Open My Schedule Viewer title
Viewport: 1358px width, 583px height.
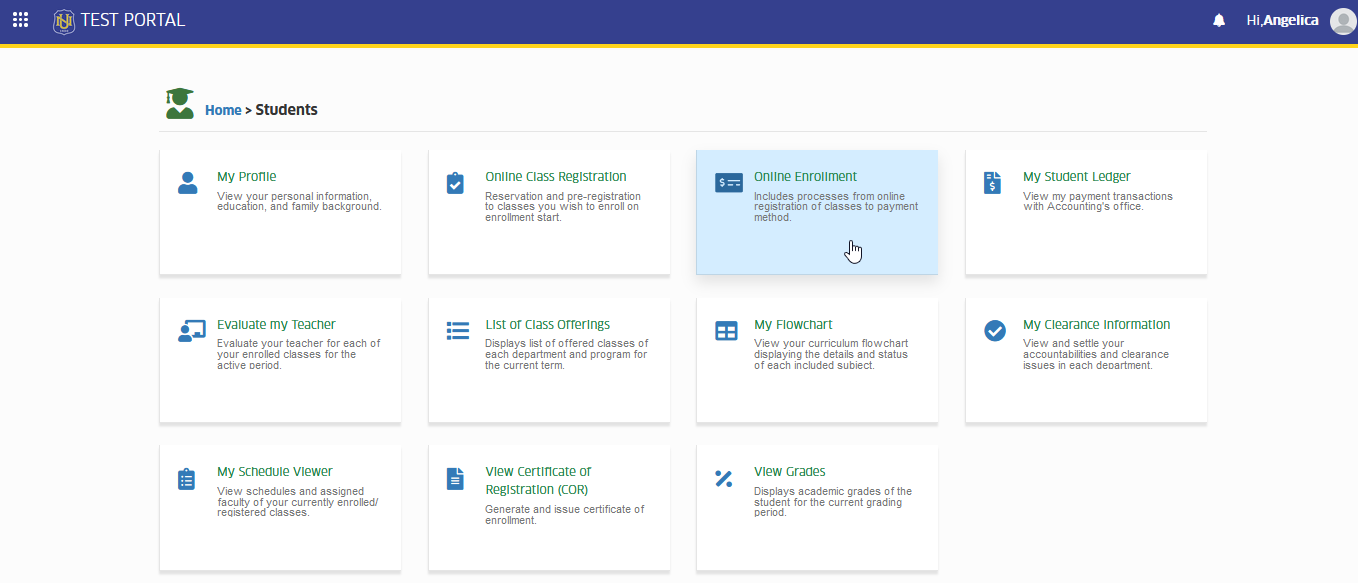coord(275,472)
